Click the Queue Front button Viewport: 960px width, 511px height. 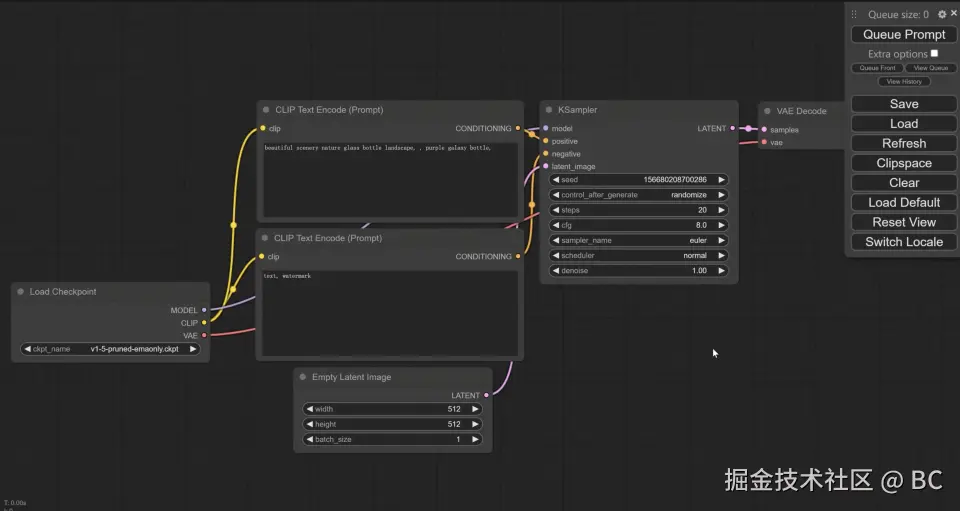[x=877, y=68]
